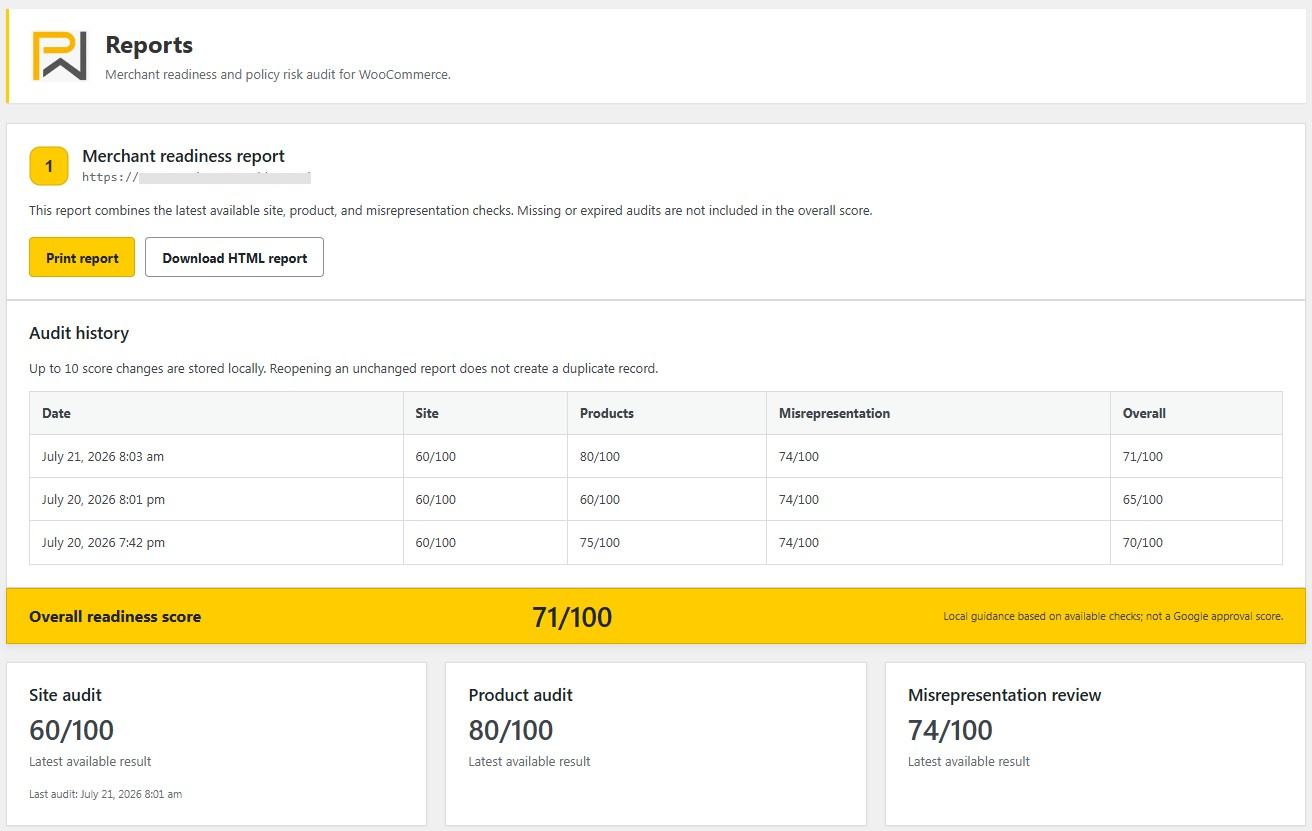The height and width of the screenshot is (831, 1312).
Task: Click the Products column header
Action: pos(666,413)
